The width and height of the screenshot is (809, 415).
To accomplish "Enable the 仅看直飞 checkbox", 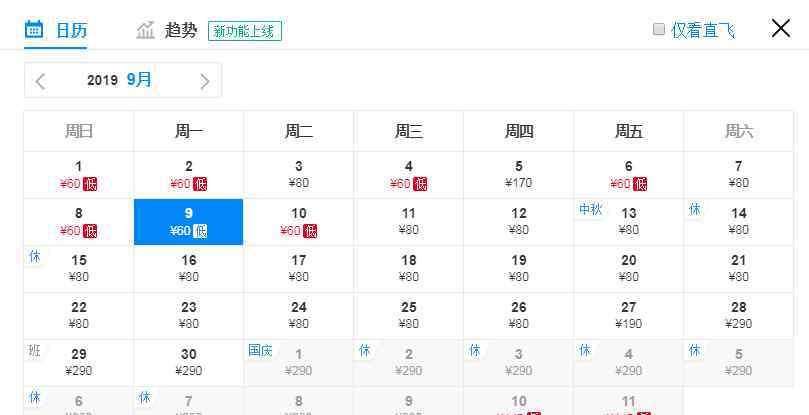I will [x=659, y=29].
